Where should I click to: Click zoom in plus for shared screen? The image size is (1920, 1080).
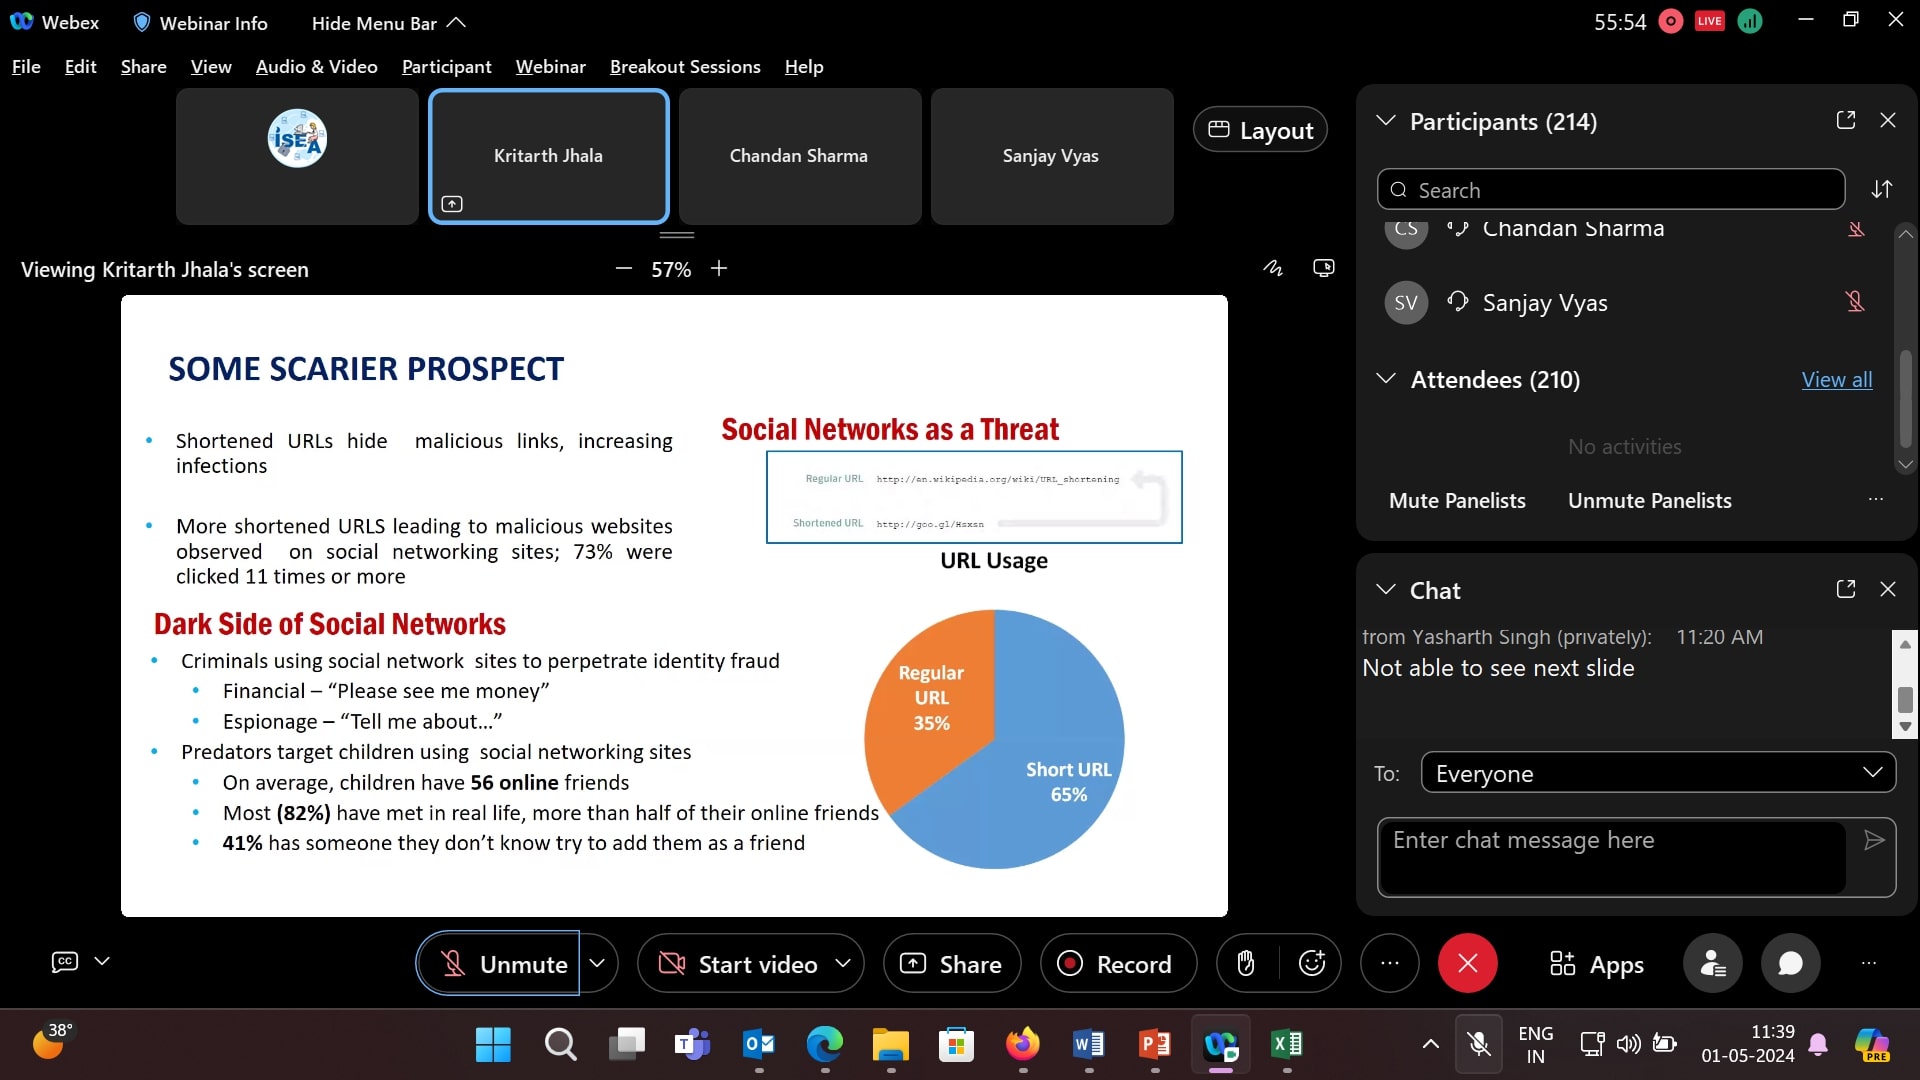(x=719, y=268)
